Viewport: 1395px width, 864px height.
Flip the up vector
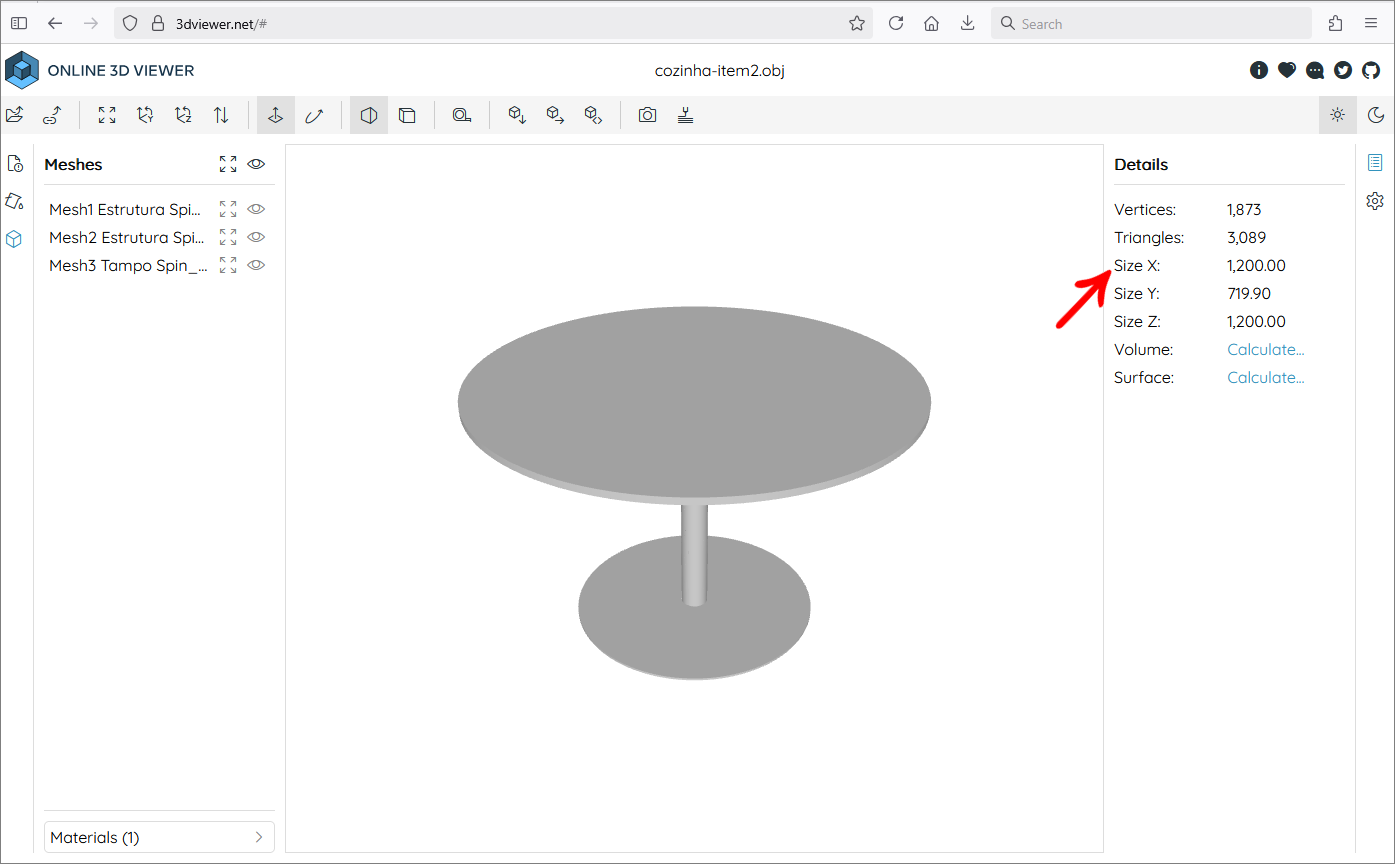[221, 115]
